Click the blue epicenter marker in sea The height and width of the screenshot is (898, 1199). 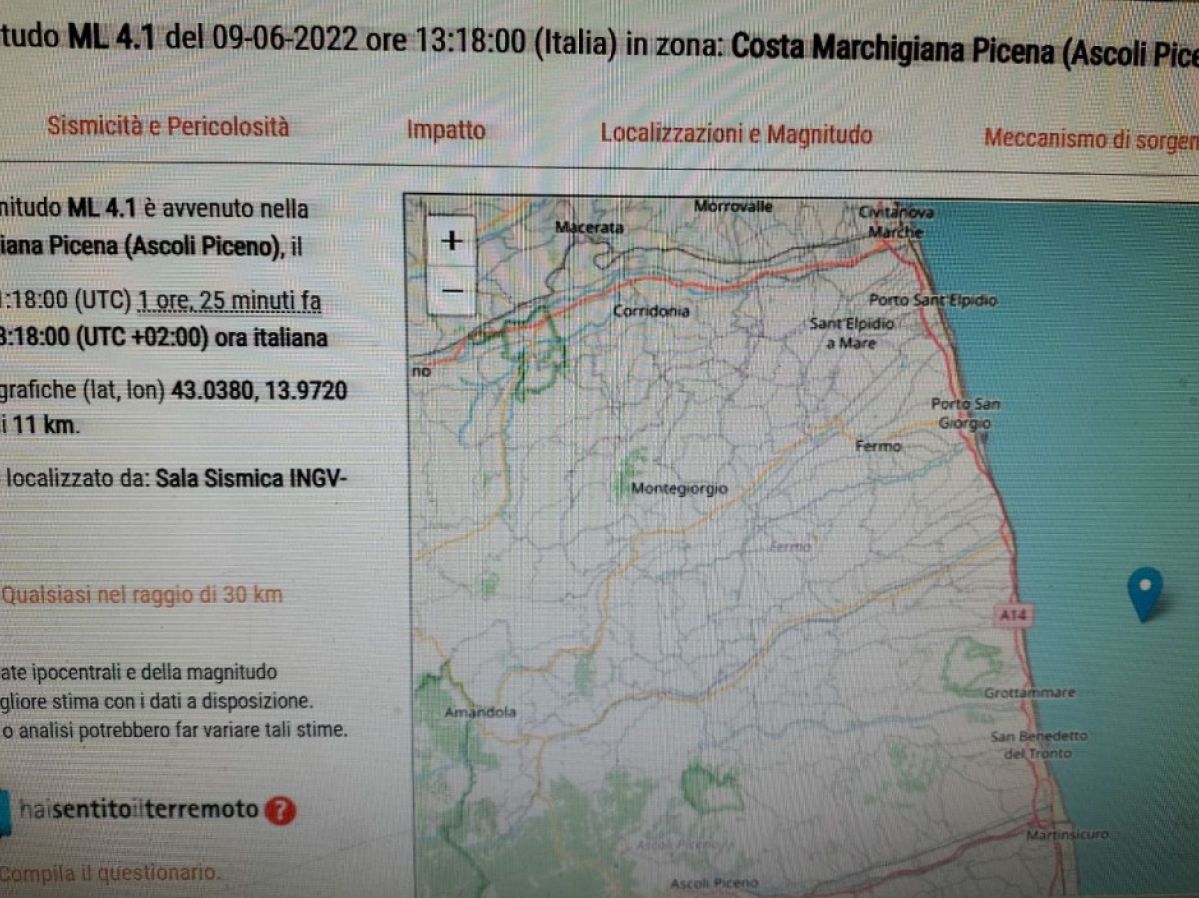tap(1145, 594)
